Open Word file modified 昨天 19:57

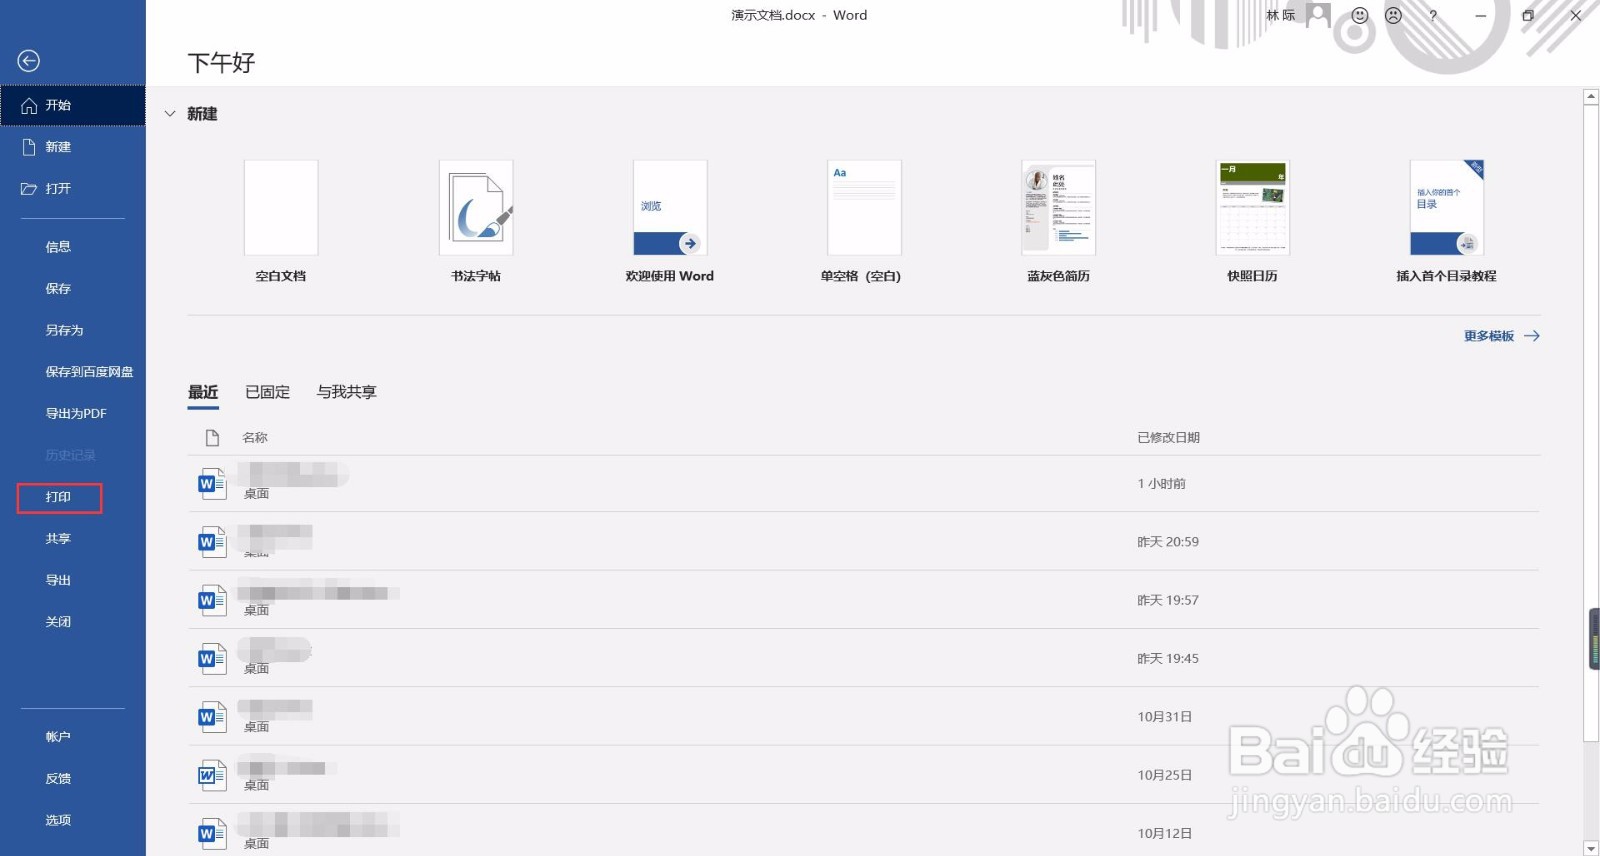pos(864,600)
